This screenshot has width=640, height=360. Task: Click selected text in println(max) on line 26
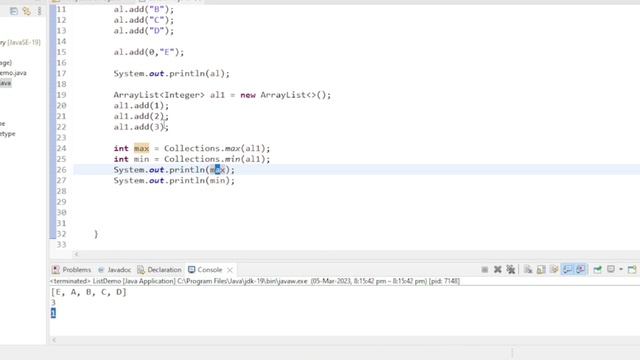click(218, 170)
